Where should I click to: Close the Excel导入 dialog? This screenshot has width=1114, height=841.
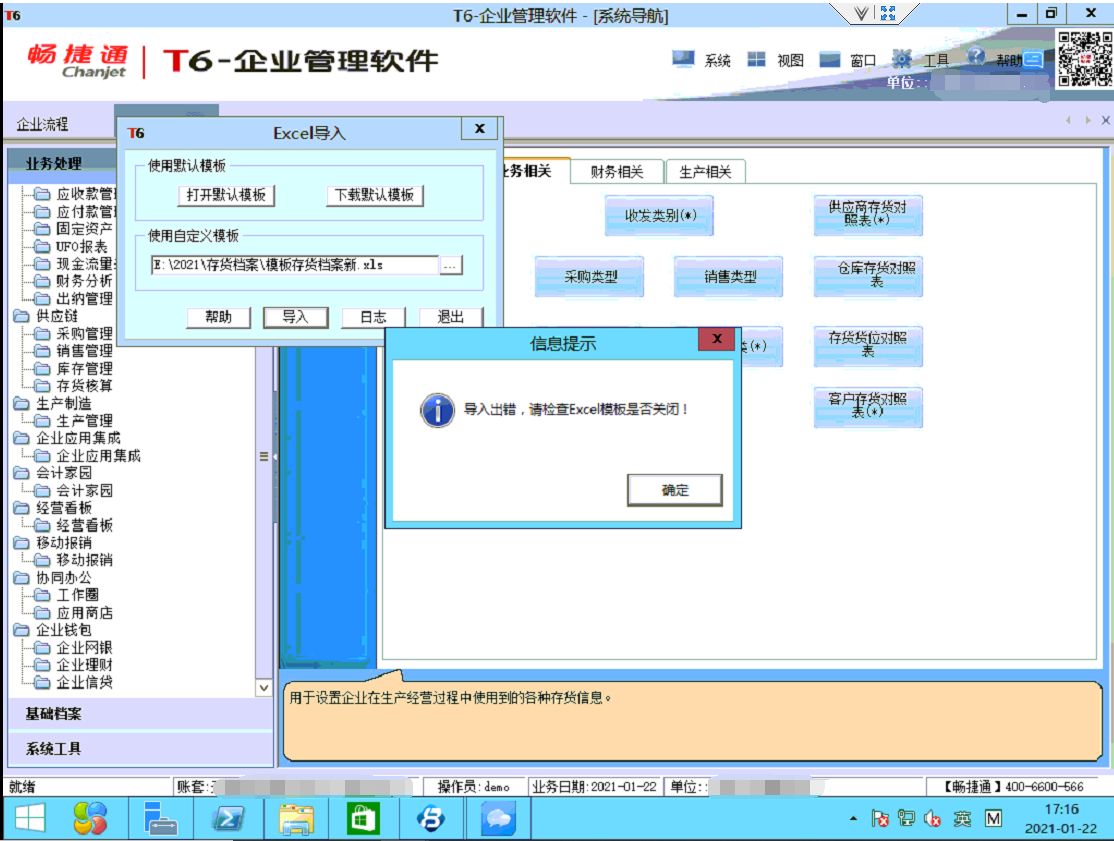(480, 129)
